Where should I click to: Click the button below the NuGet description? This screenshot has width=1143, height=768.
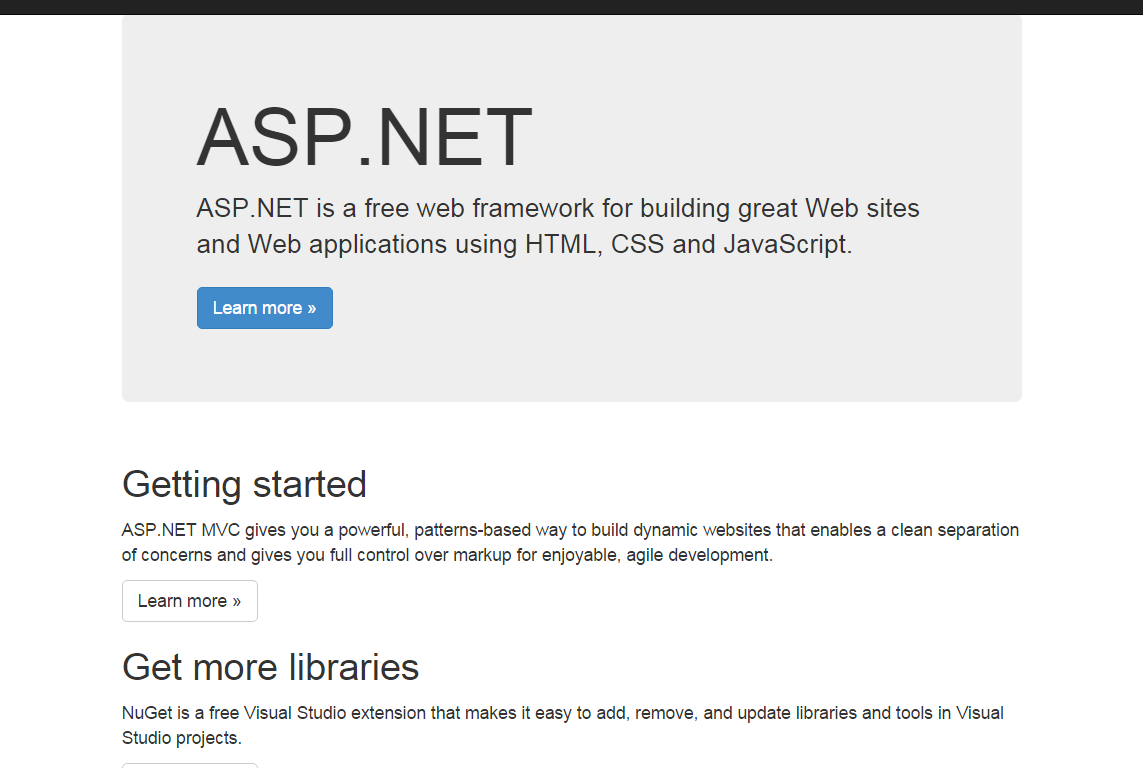[x=189, y=765]
